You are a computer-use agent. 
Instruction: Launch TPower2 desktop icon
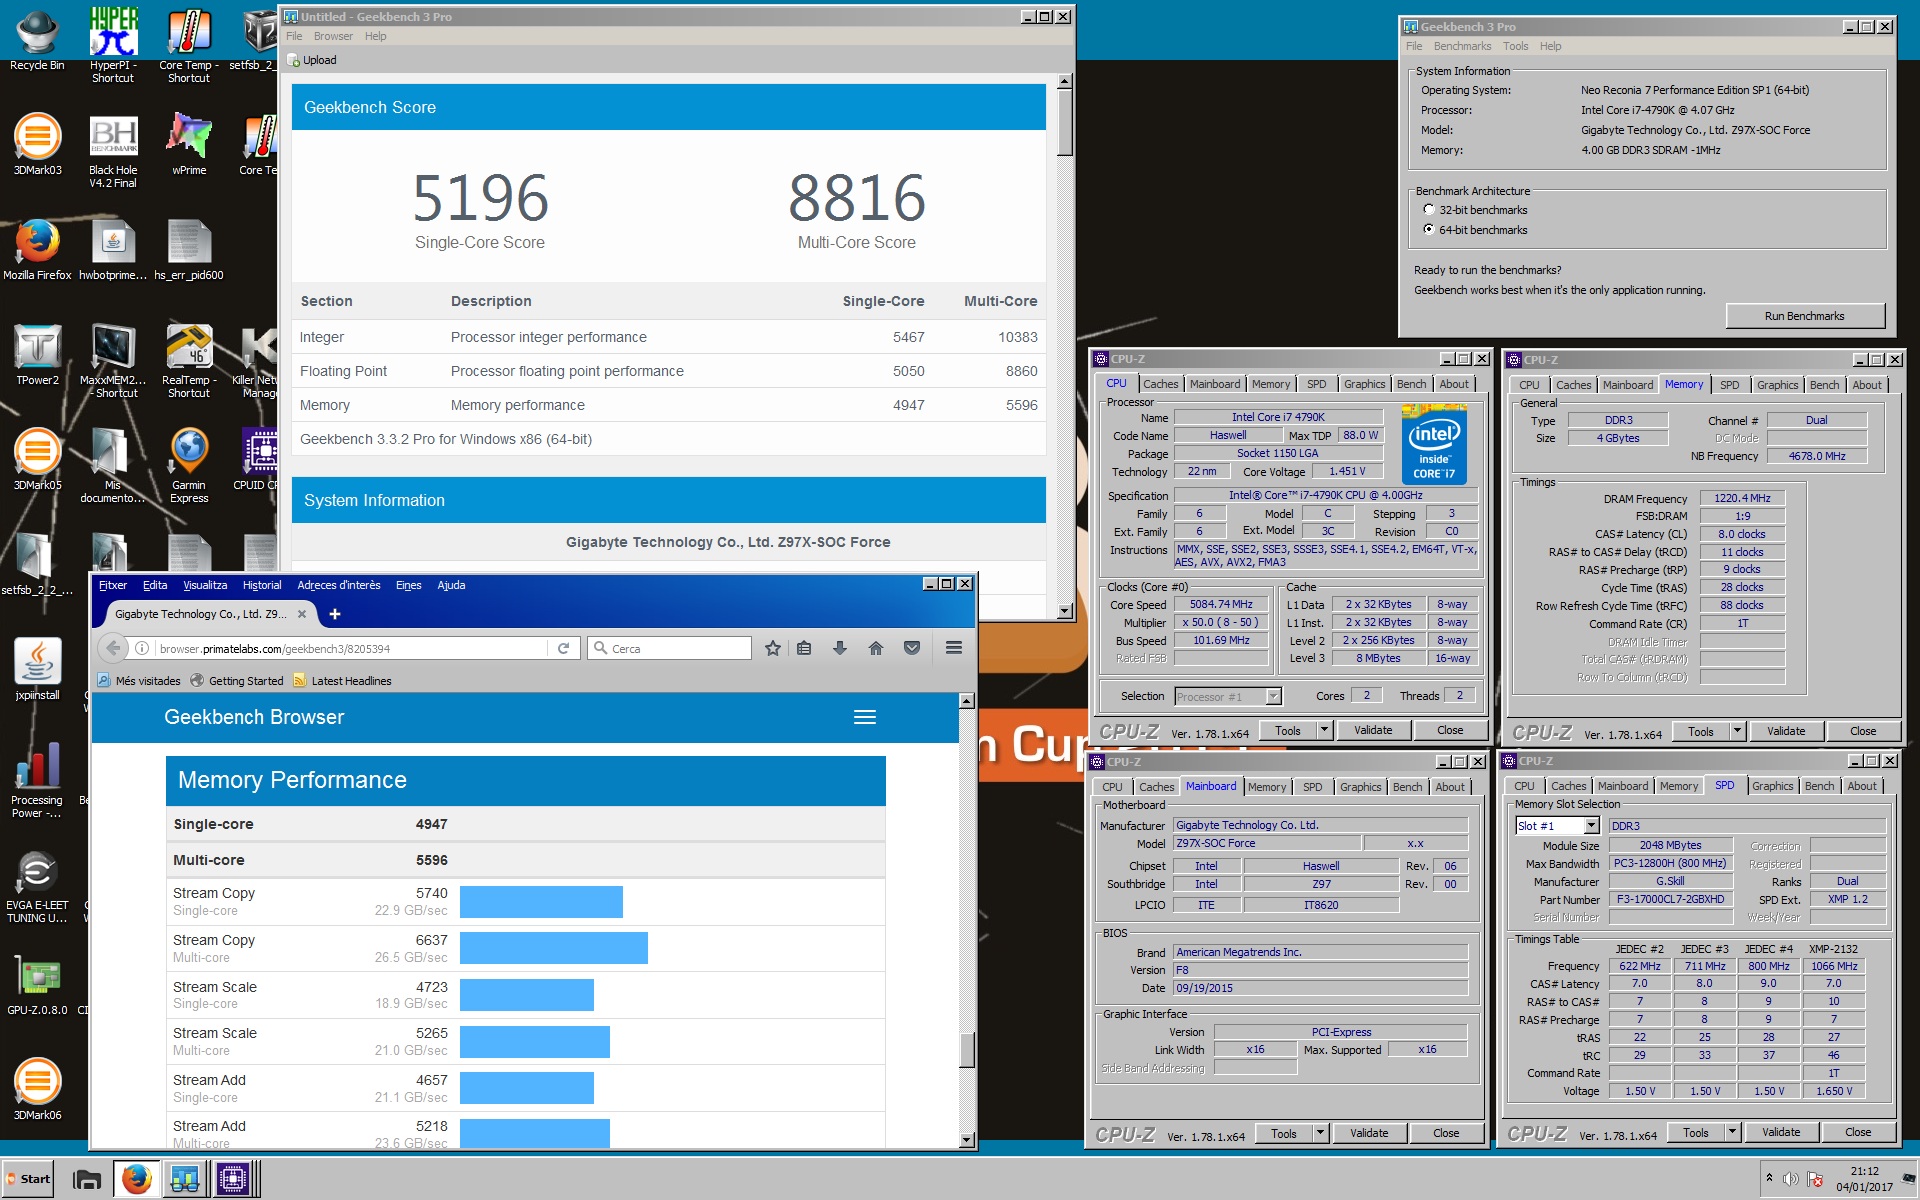click(37, 355)
